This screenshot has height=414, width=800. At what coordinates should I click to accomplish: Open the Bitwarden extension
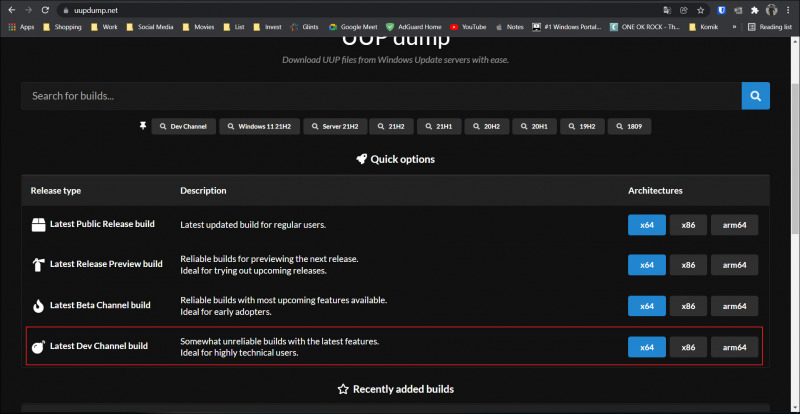click(721, 10)
